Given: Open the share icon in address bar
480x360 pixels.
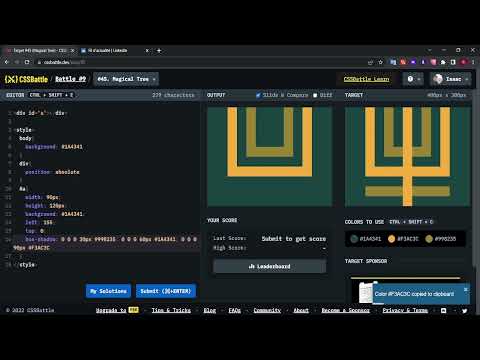Looking at the screenshot, I should (x=370, y=62).
